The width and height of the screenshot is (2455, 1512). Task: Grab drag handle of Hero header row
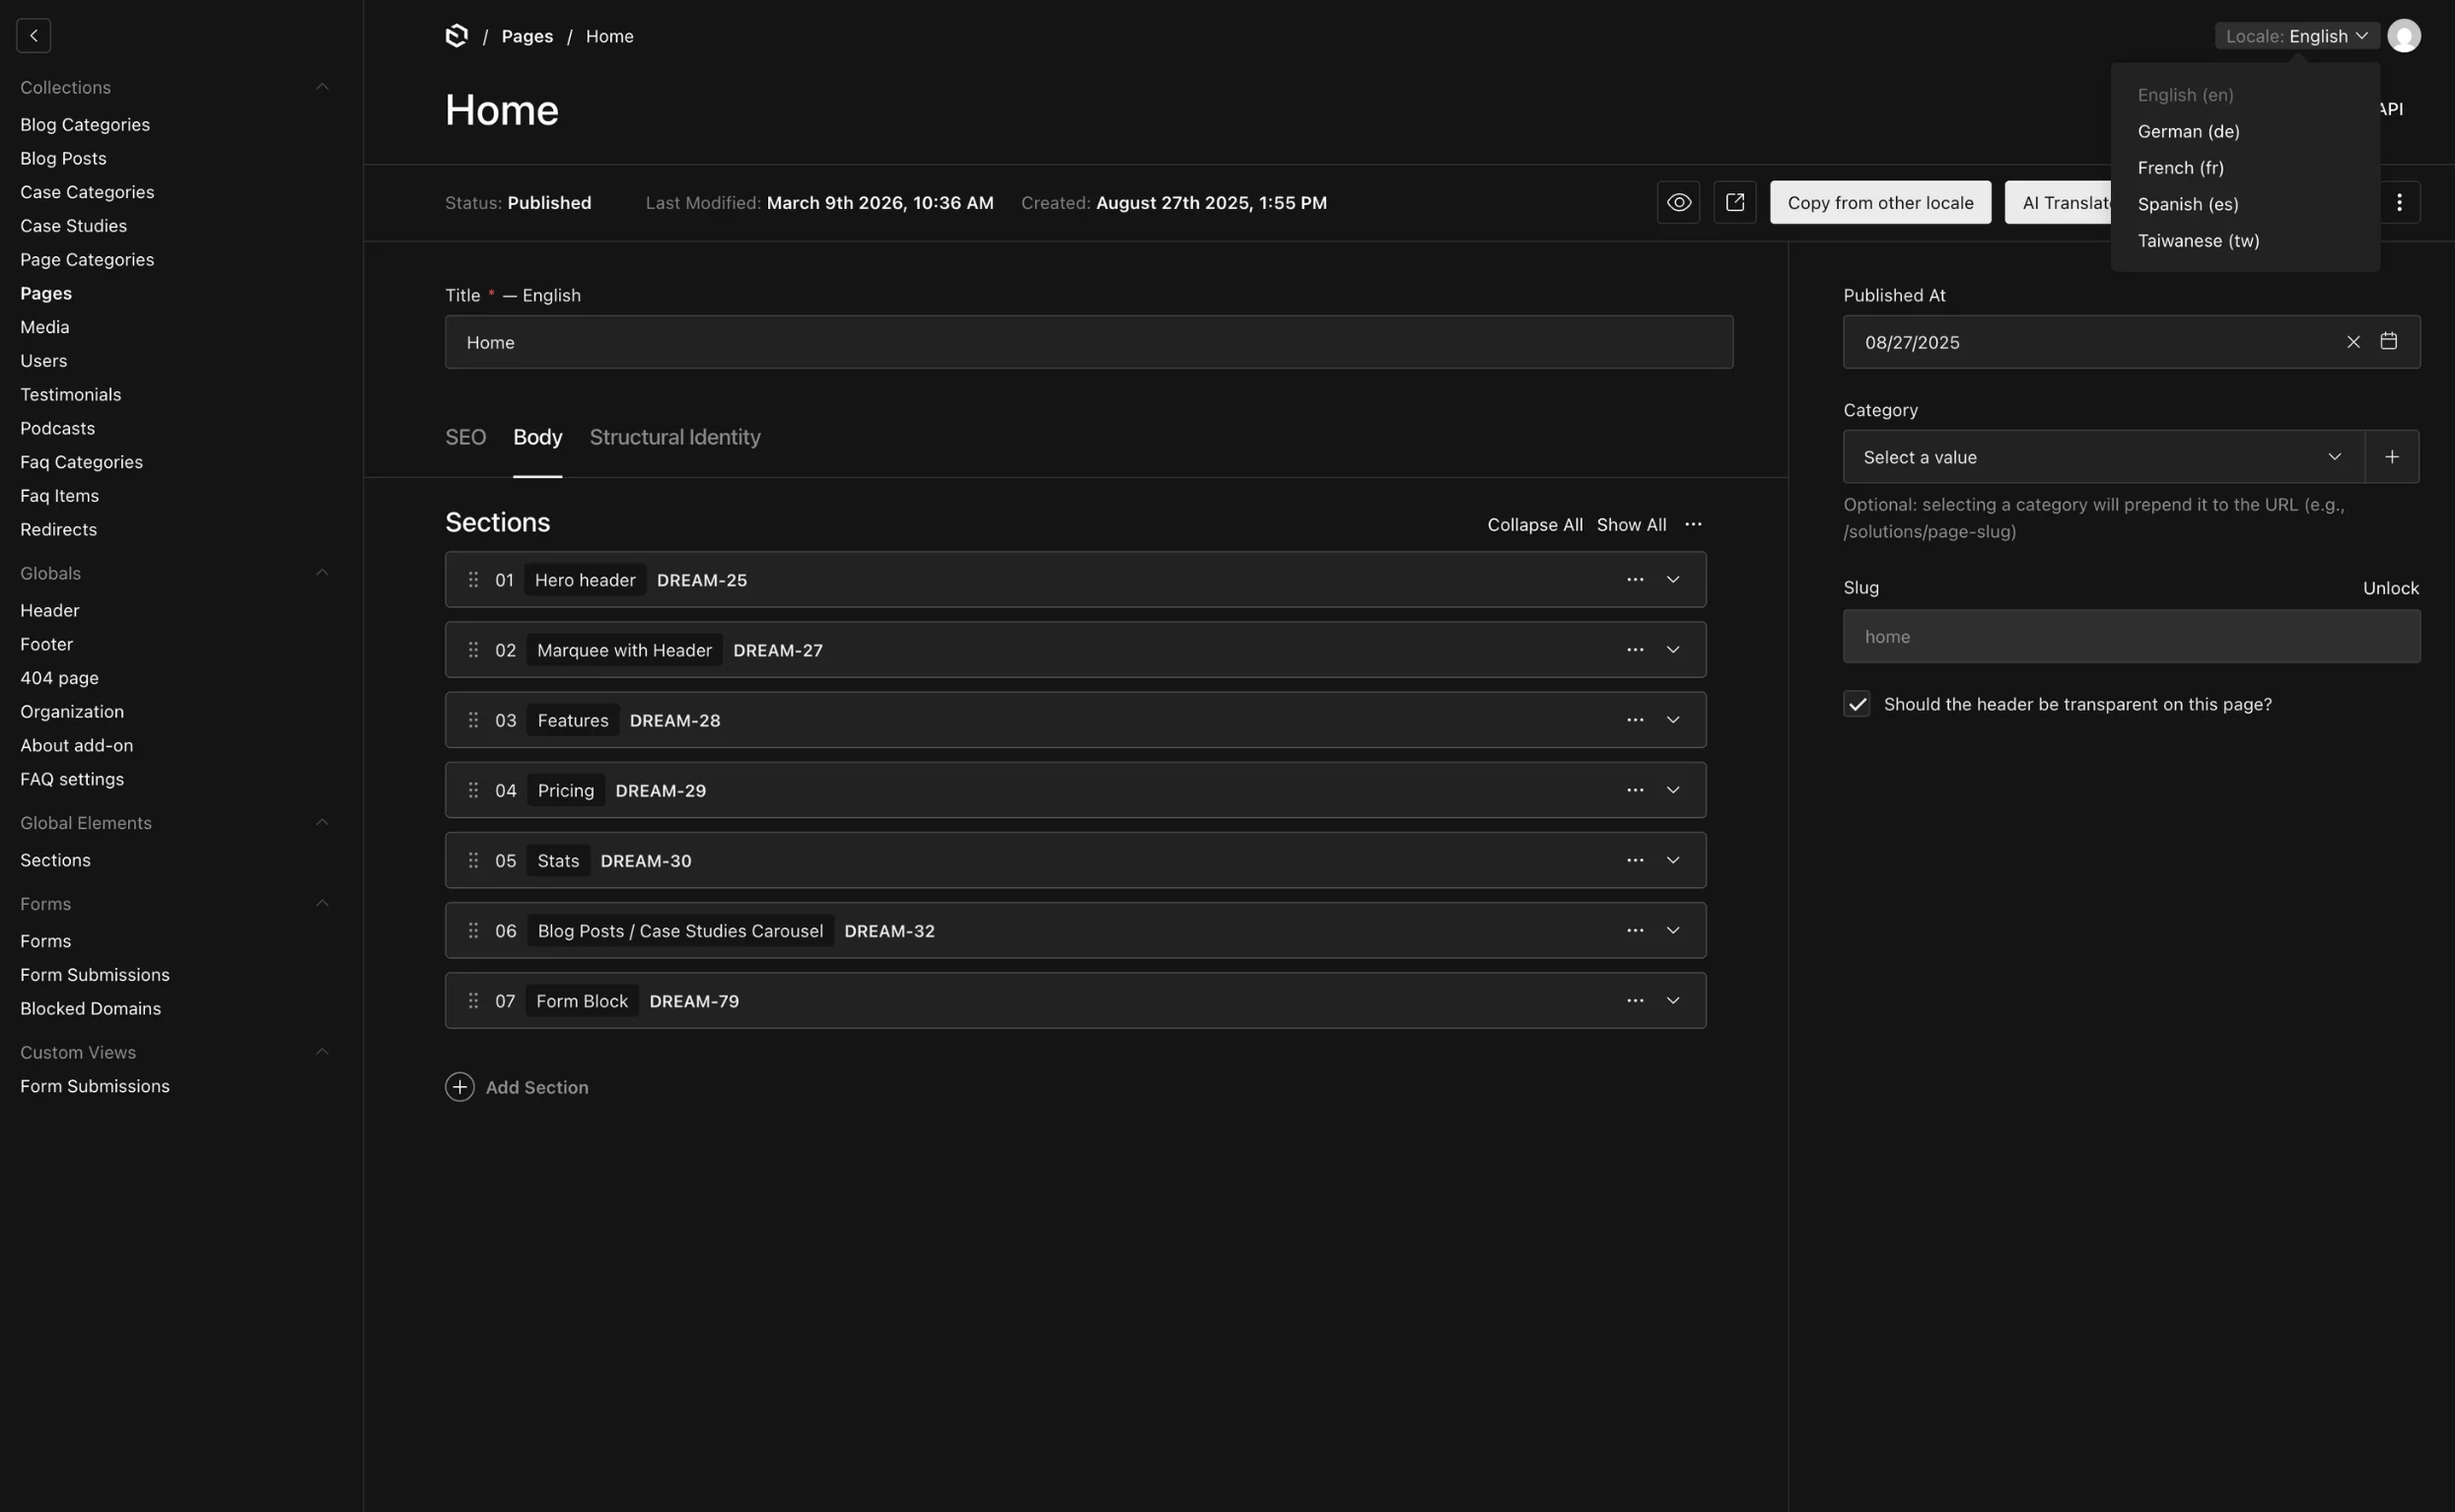coord(473,580)
